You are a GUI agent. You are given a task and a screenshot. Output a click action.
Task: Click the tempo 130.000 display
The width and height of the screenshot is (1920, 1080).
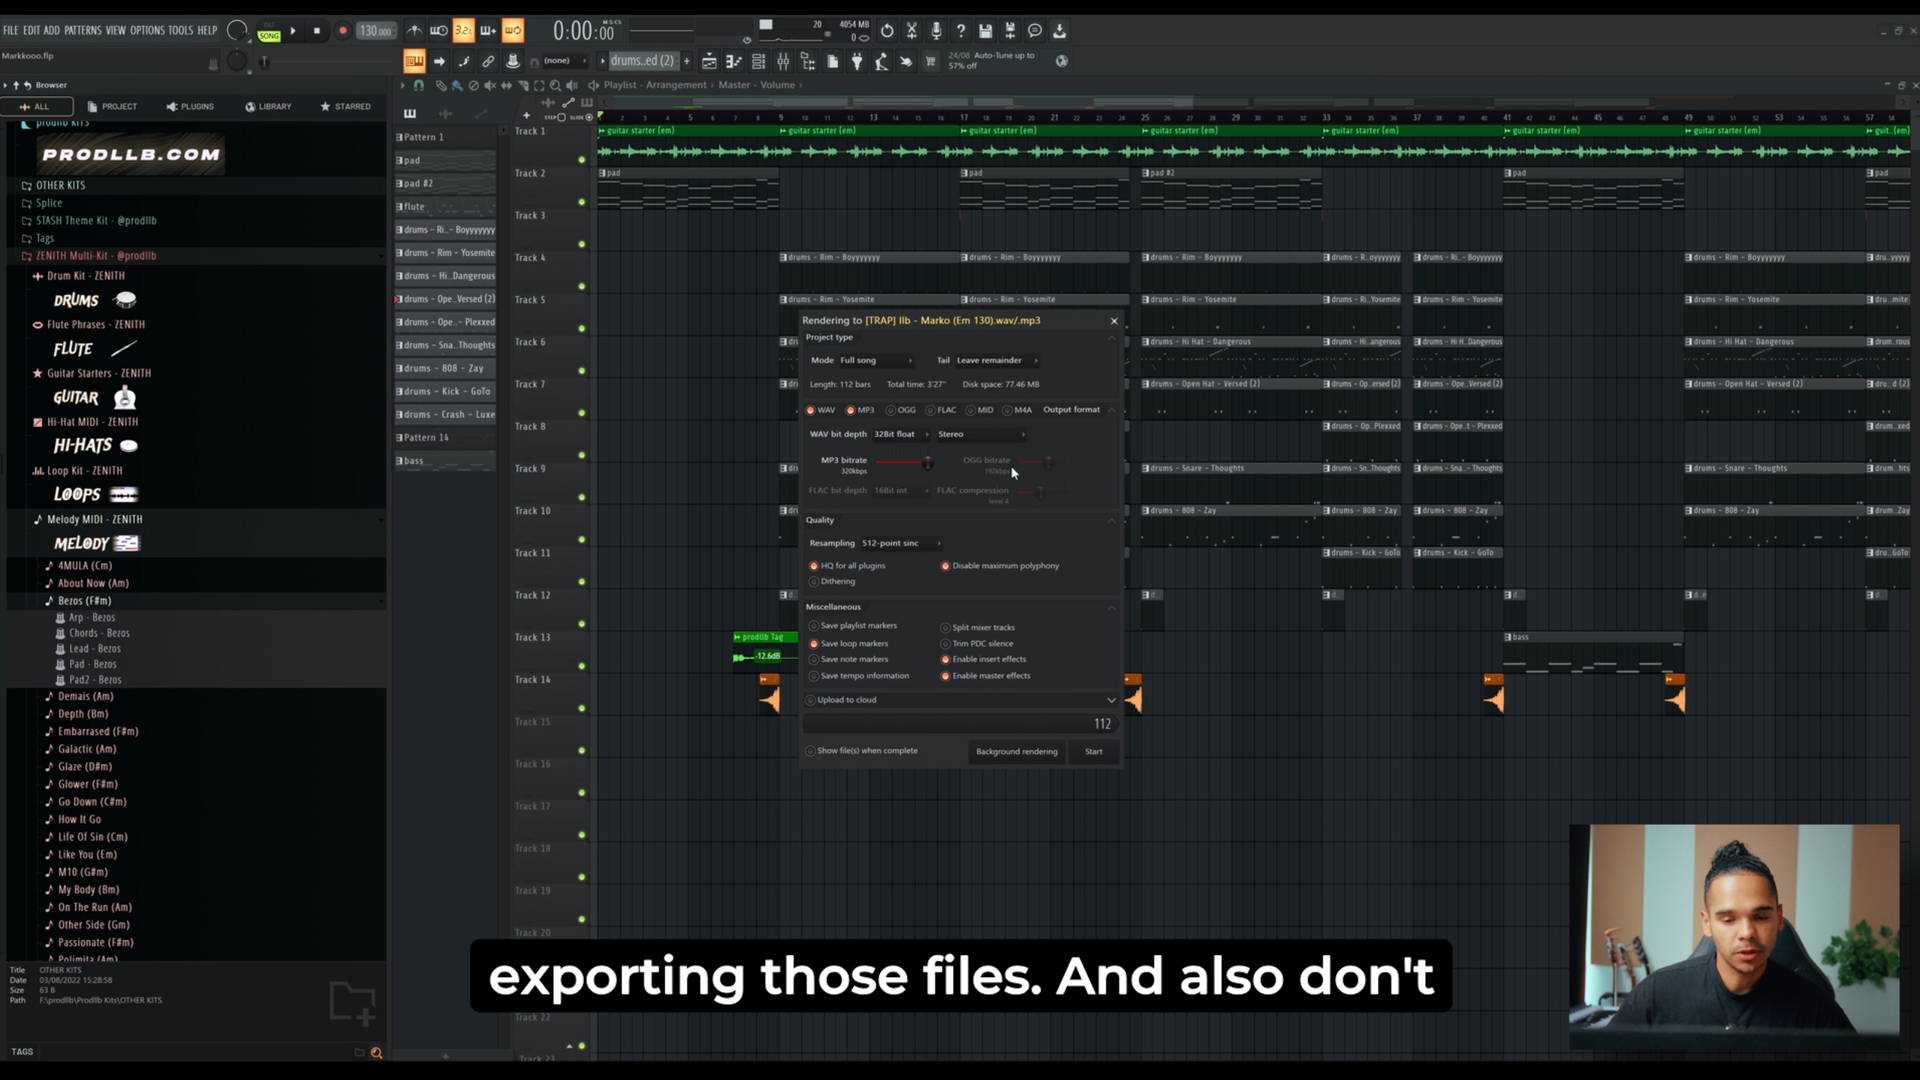tap(376, 31)
